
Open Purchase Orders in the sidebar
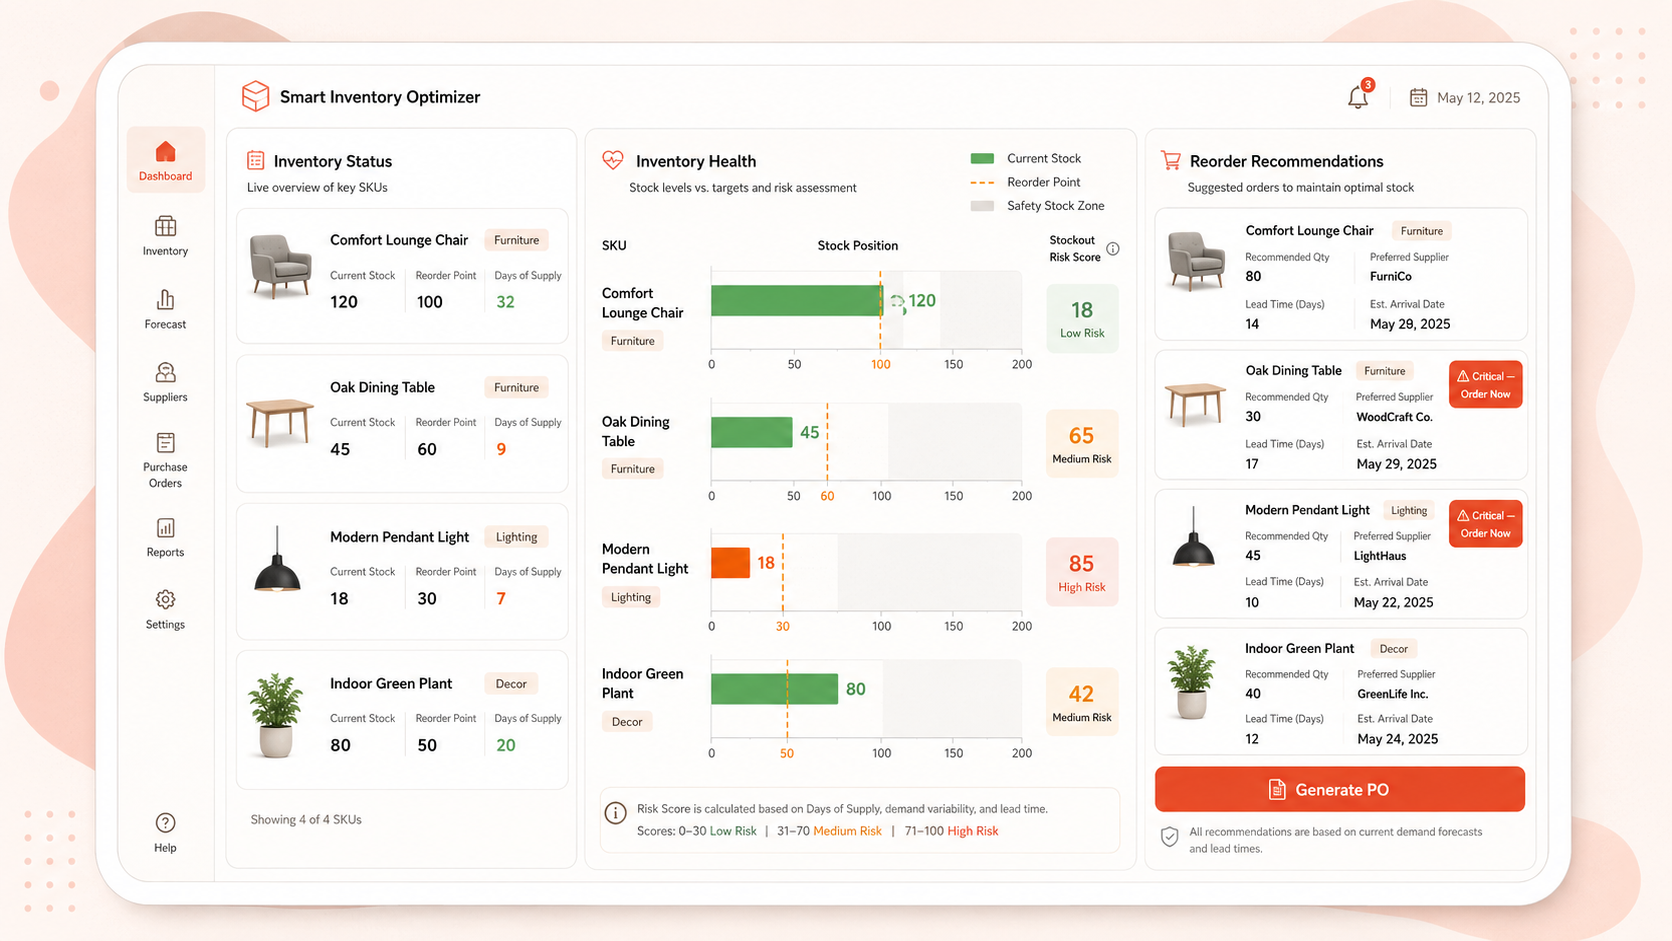click(x=165, y=460)
